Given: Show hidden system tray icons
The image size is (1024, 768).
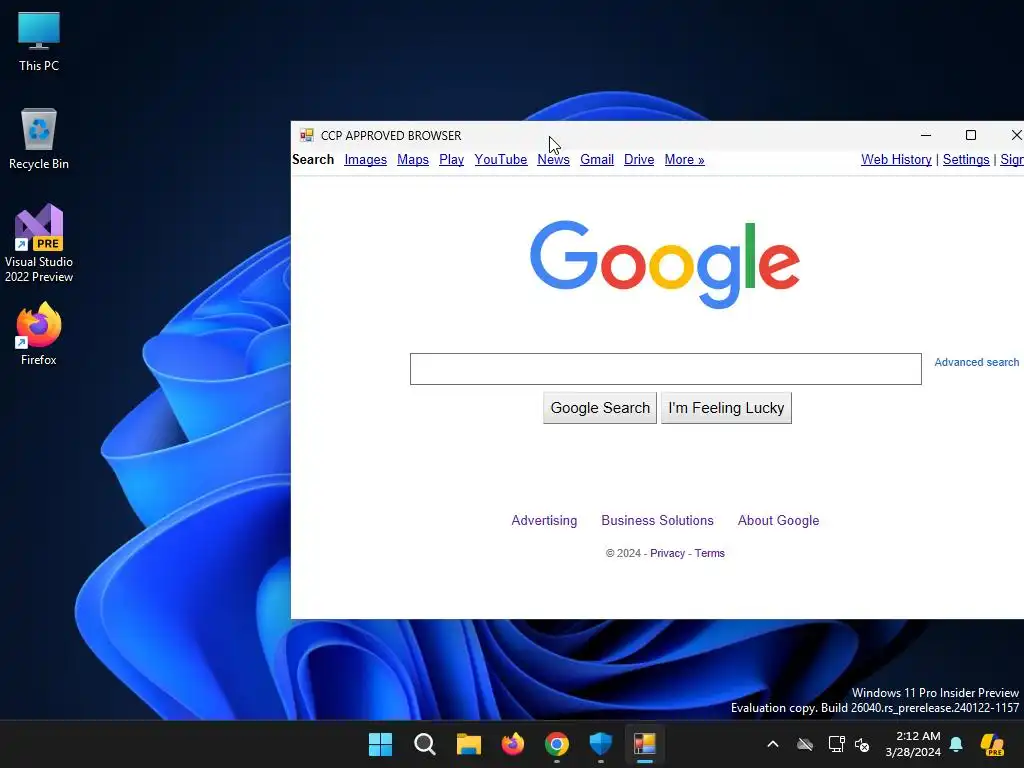Looking at the screenshot, I should pos(773,744).
